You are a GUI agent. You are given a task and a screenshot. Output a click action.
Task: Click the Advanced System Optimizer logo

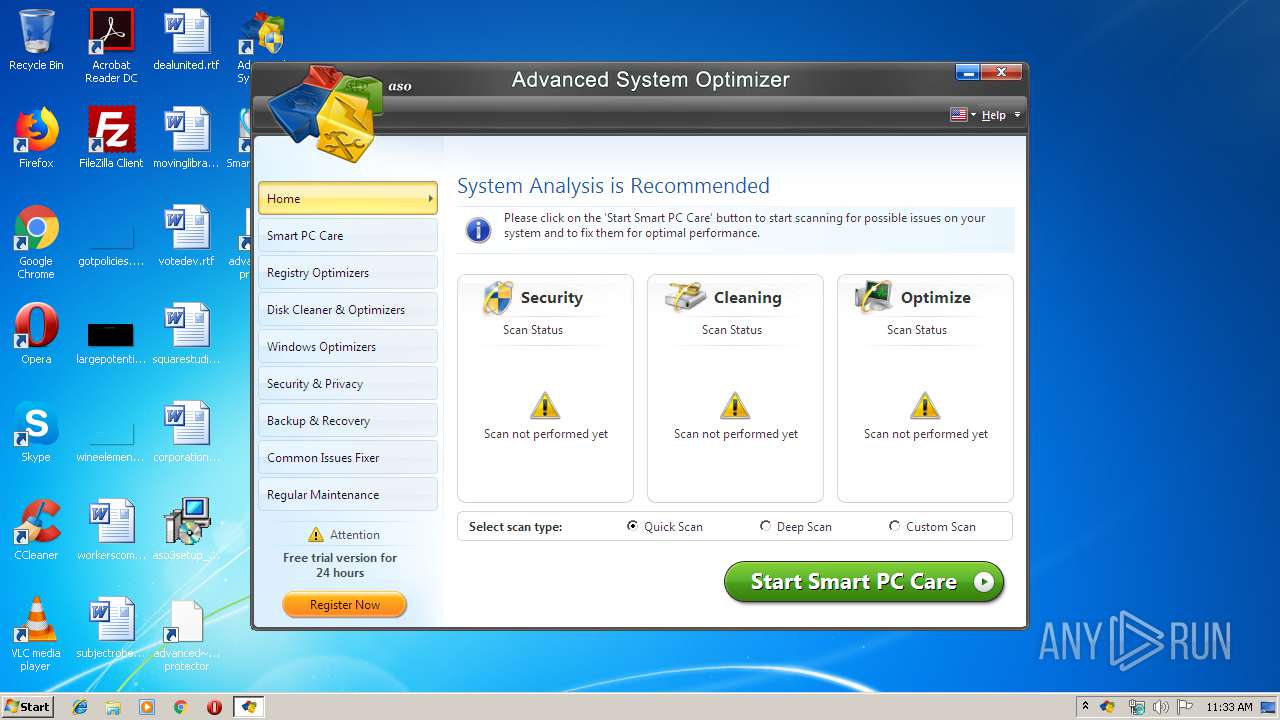pyautogui.click(x=326, y=114)
